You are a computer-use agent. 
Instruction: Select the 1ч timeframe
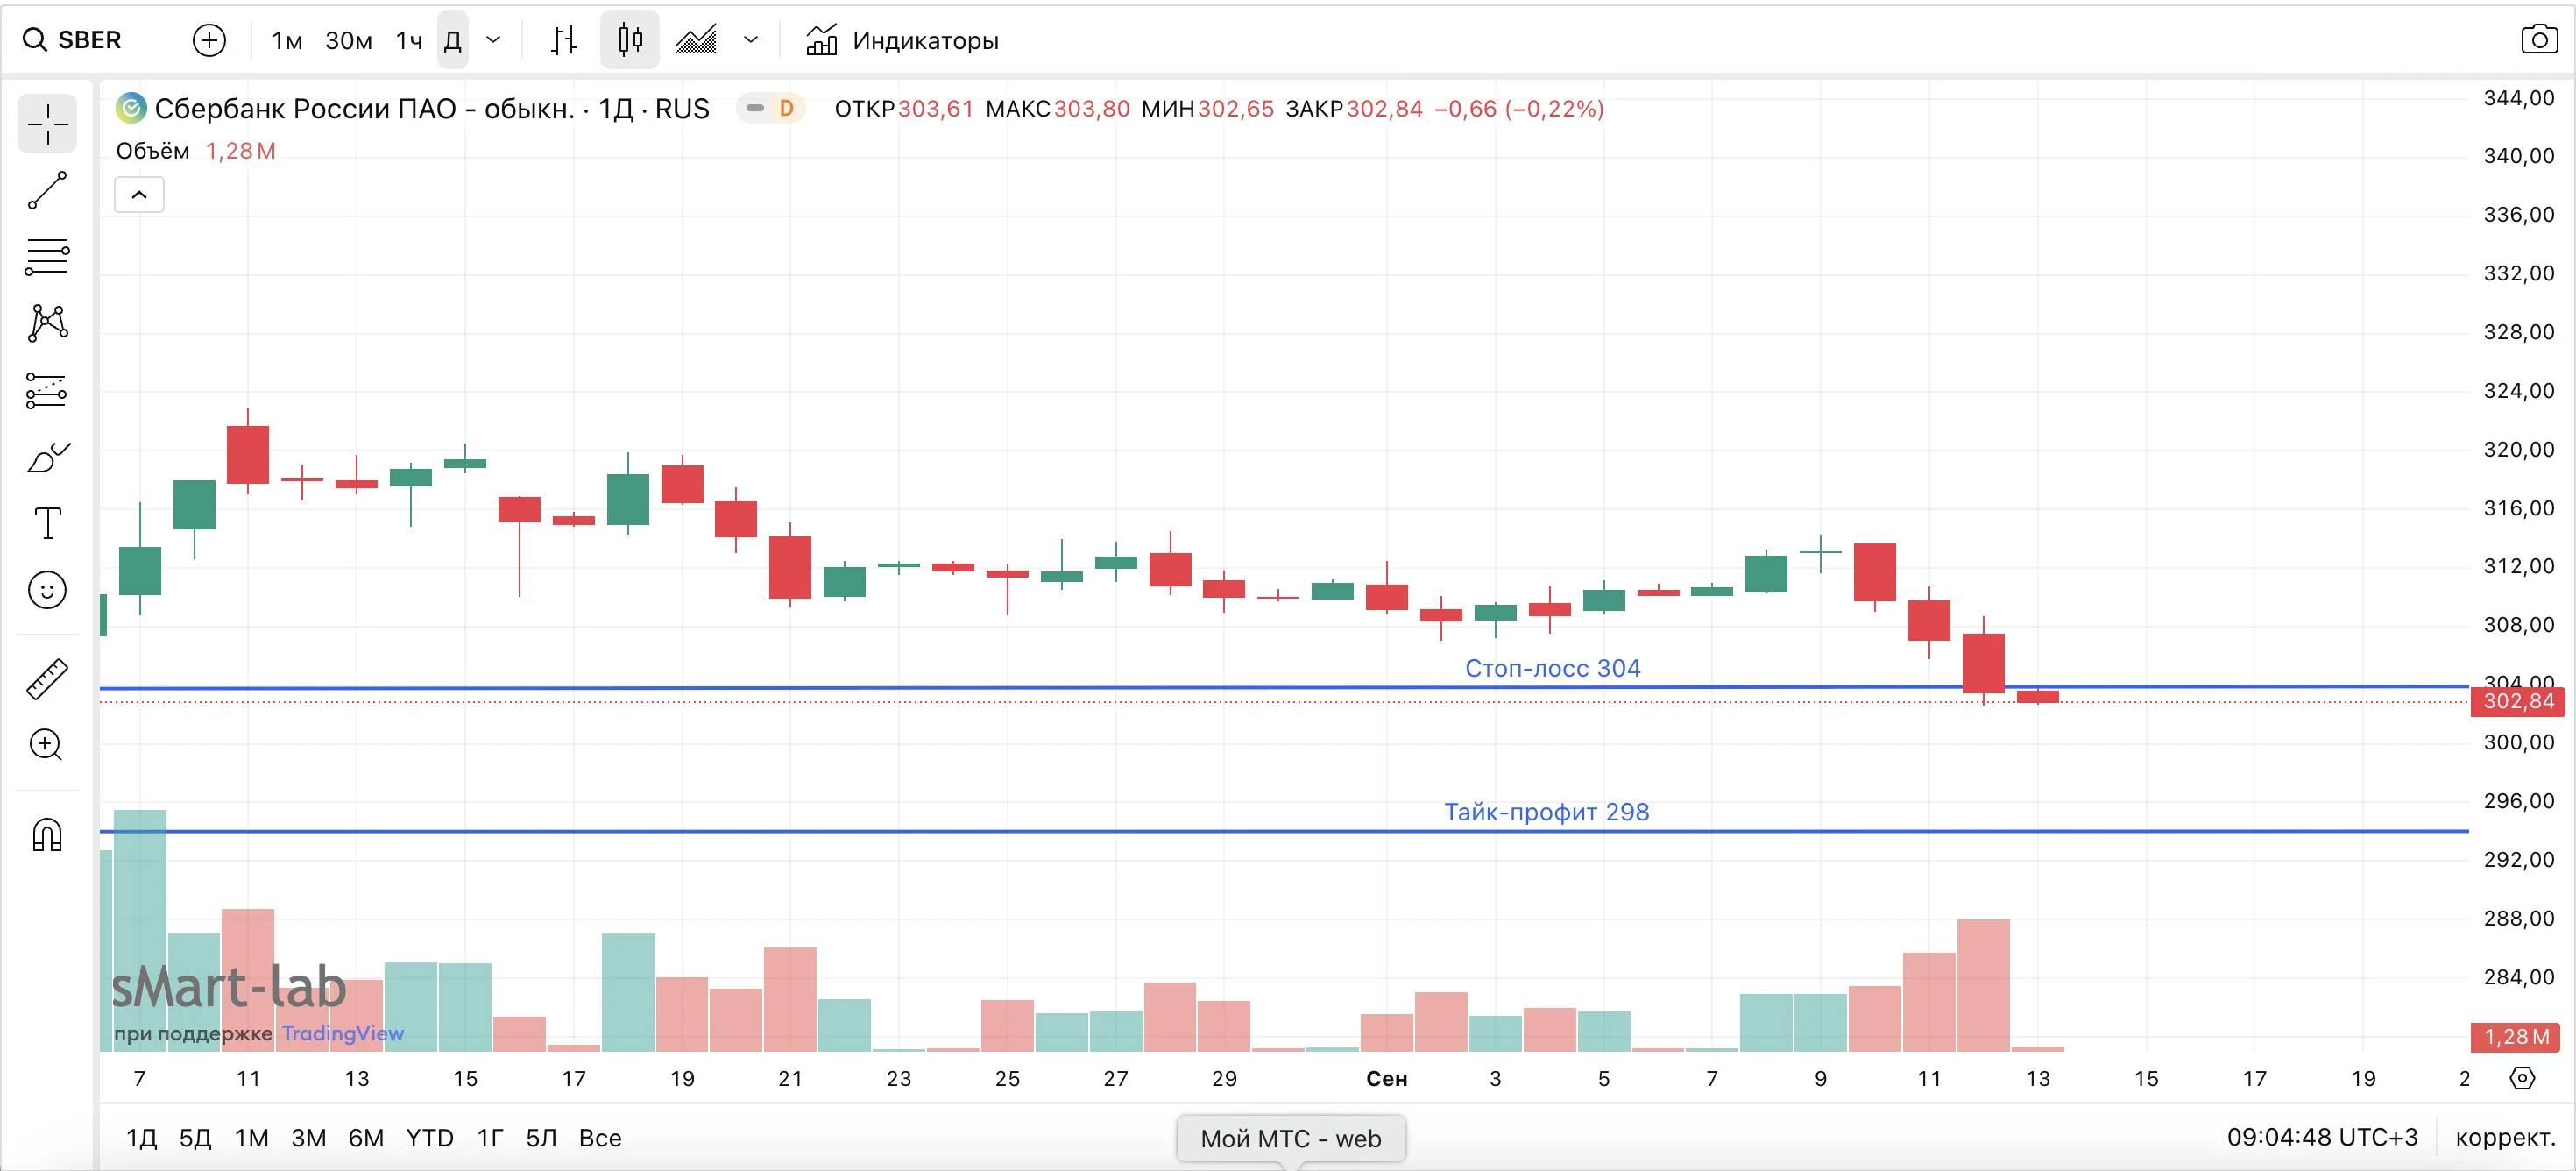409,40
